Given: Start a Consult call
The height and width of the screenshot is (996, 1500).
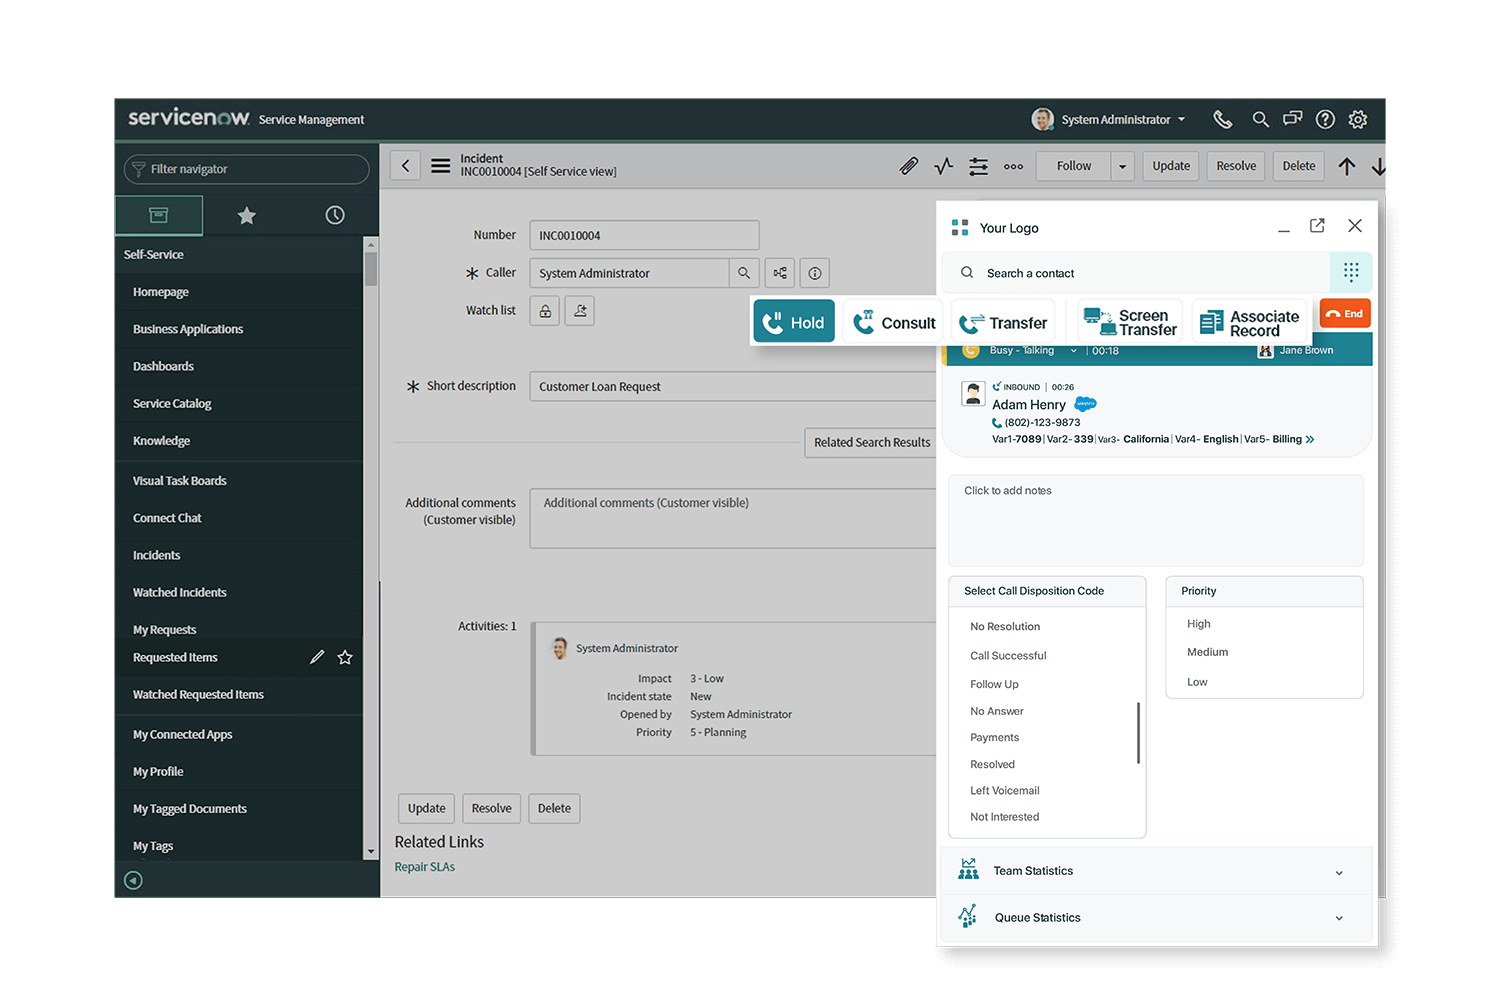Looking at the screenshot, I should pos(894,322).
